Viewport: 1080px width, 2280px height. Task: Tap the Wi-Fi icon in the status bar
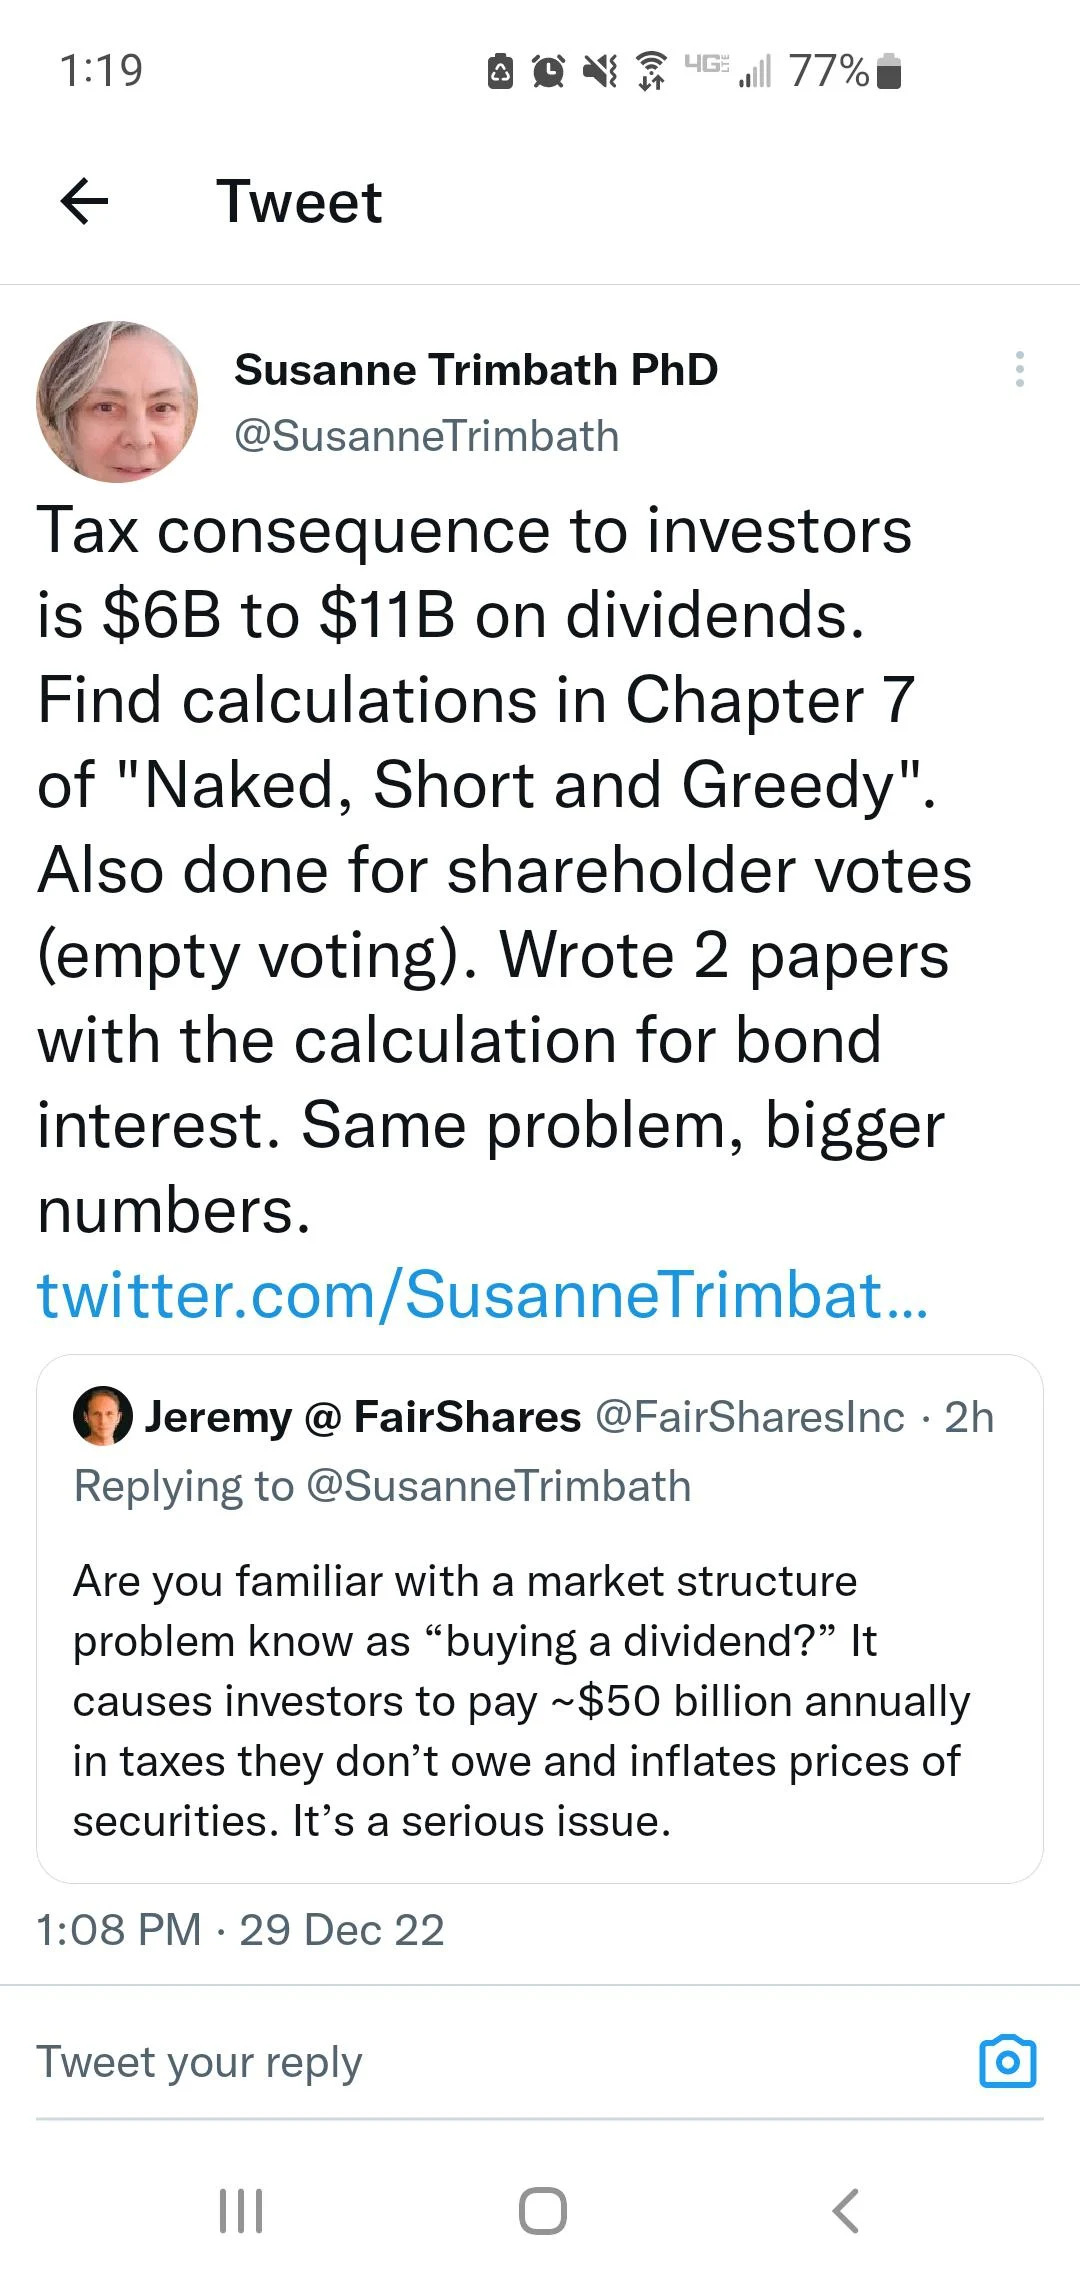(652, 71)
